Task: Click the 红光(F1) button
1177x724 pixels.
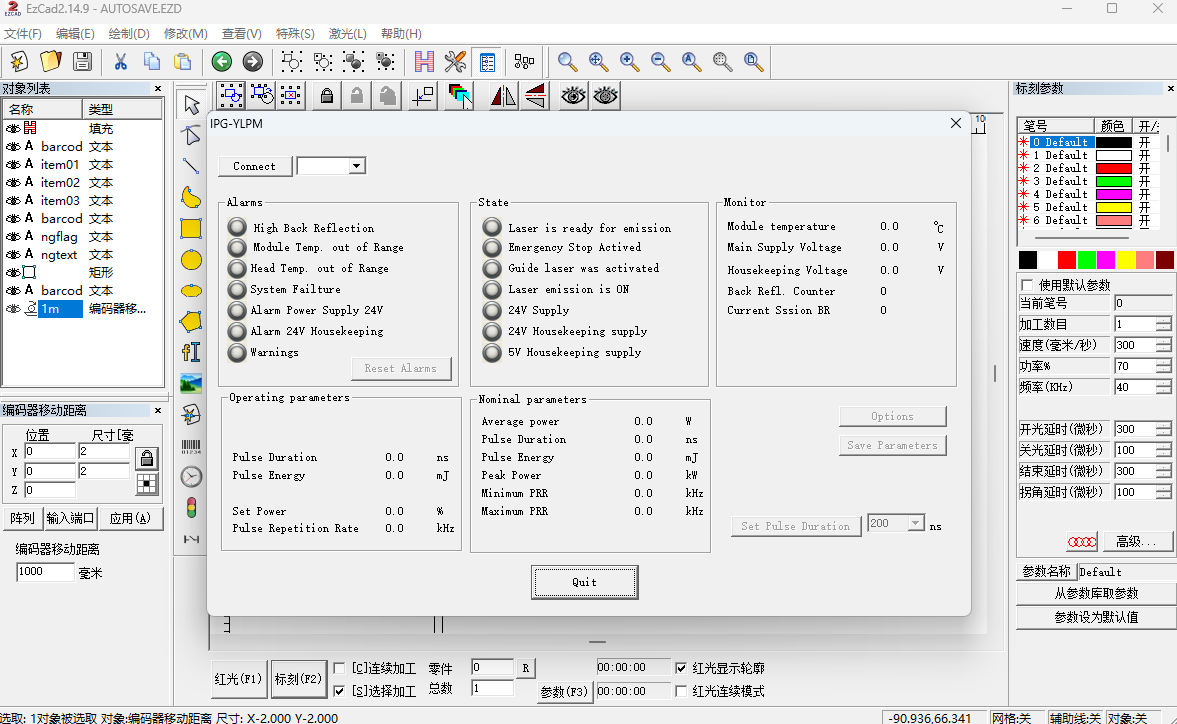Action: point(238,679)
